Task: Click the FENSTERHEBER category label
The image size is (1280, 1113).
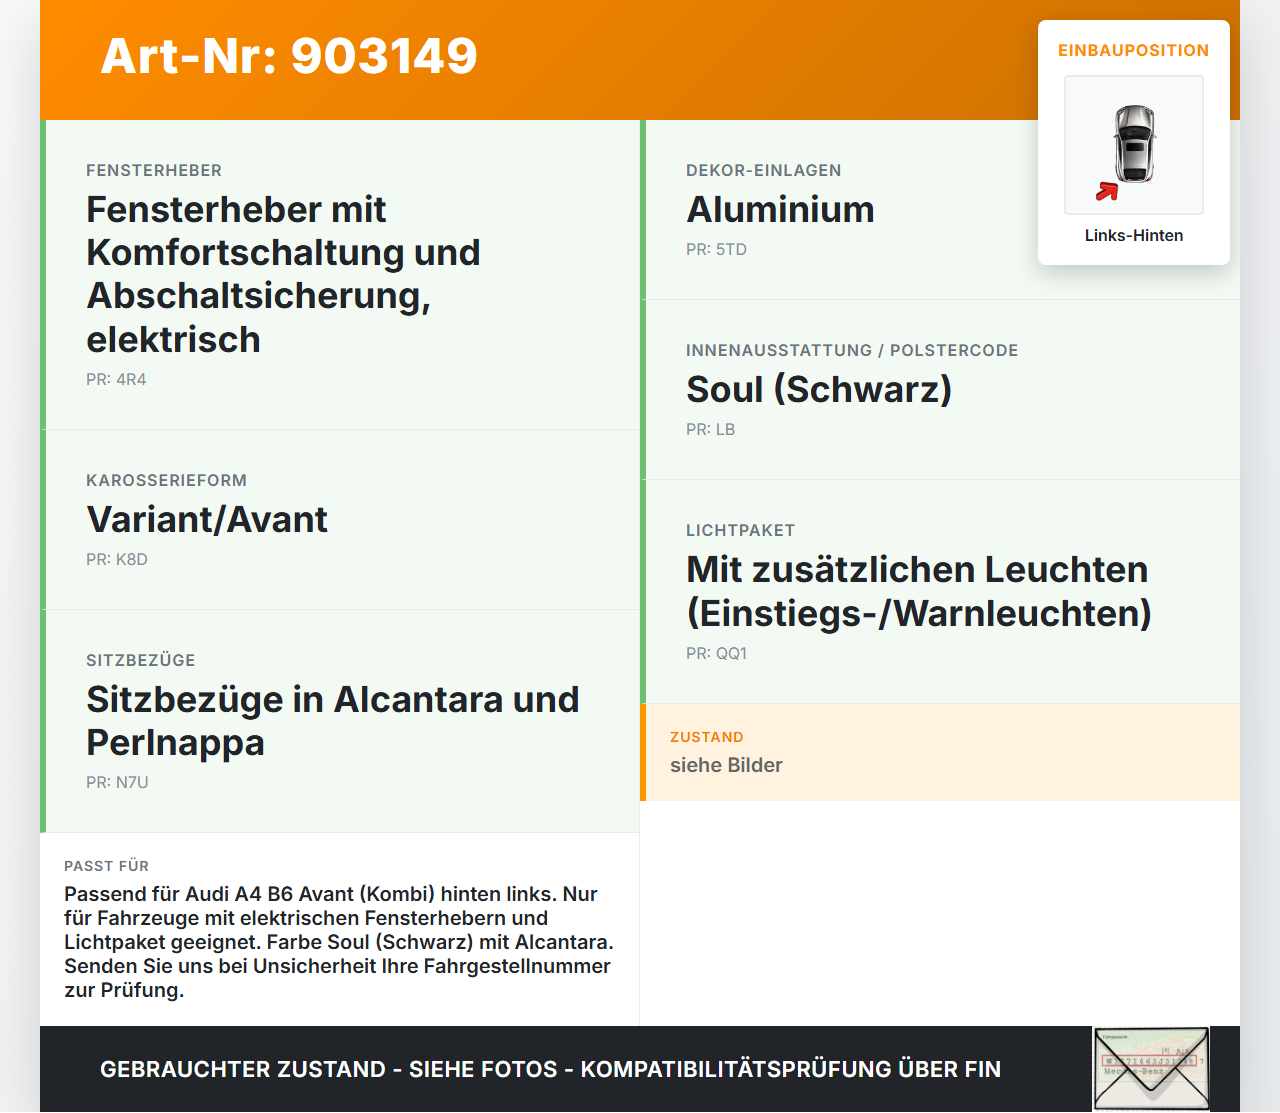Action: tap(154, 170)
